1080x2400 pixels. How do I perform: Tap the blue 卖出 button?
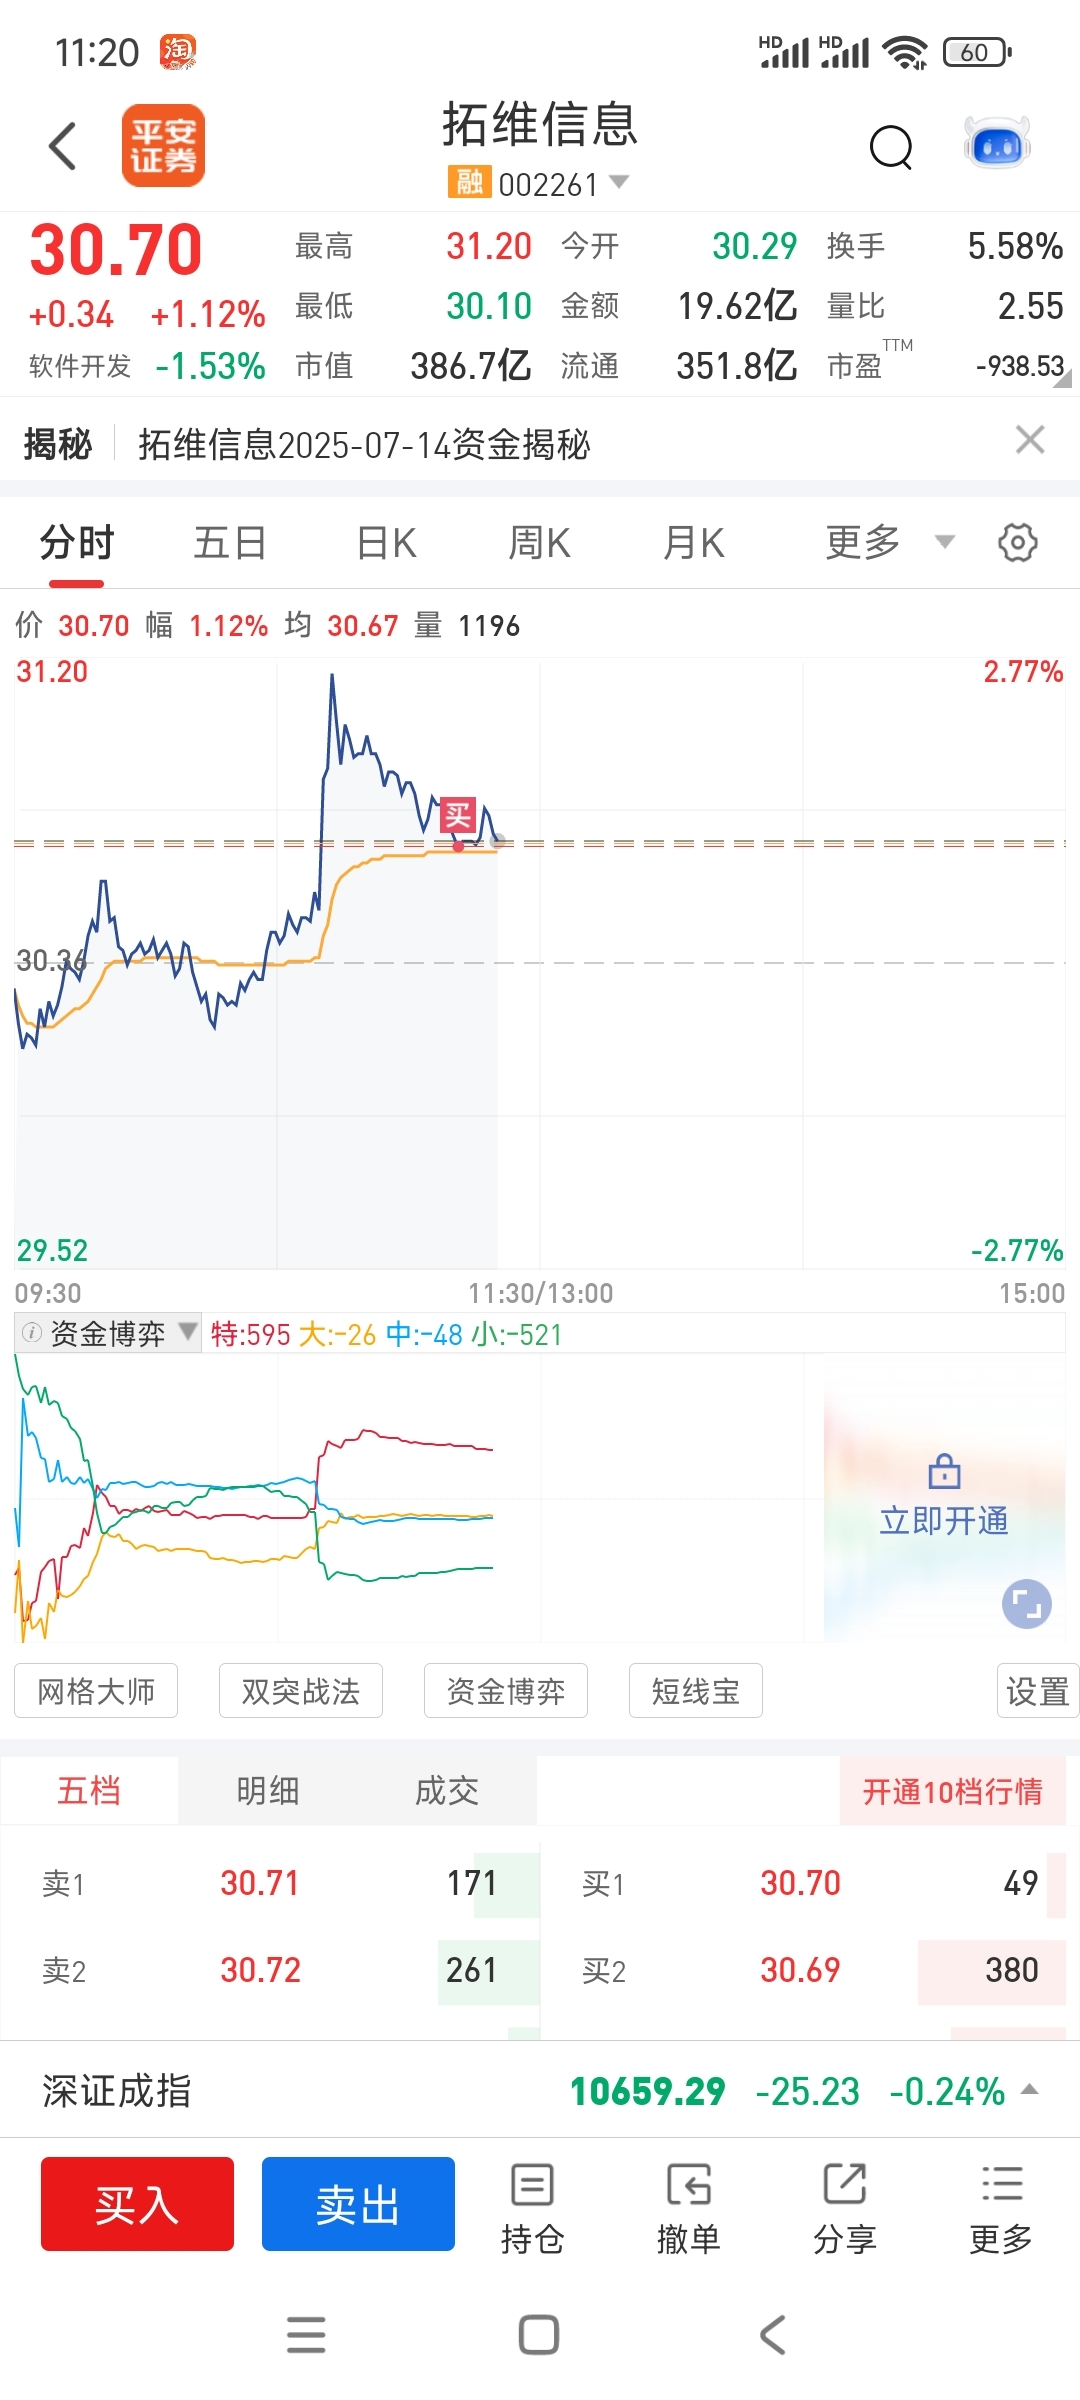(358, 2204)
